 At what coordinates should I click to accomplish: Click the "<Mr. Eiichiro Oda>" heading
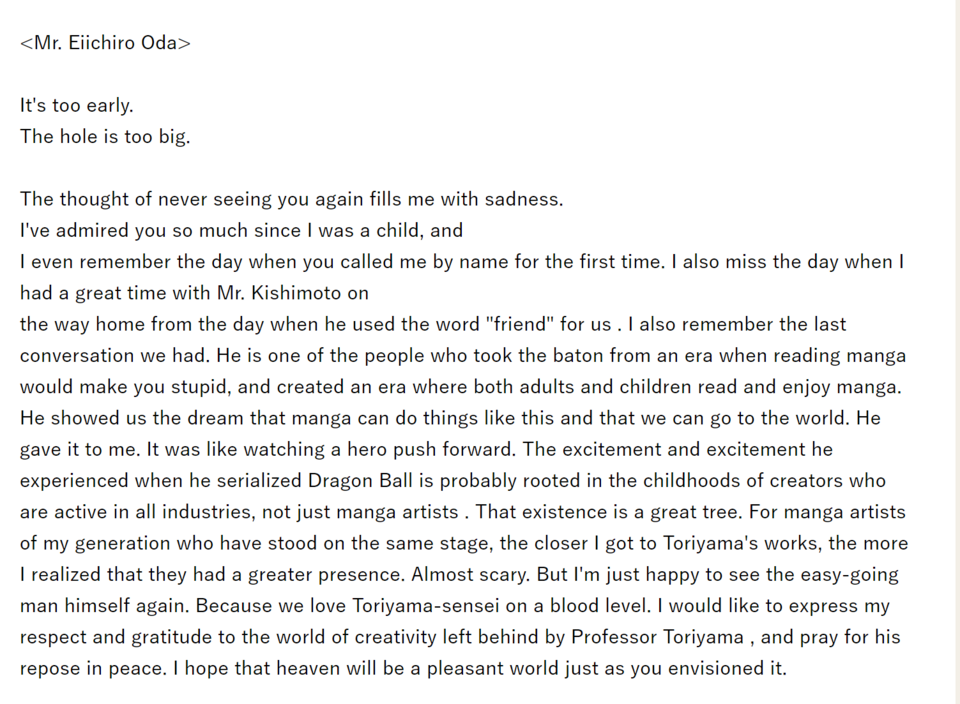(105, 43)
